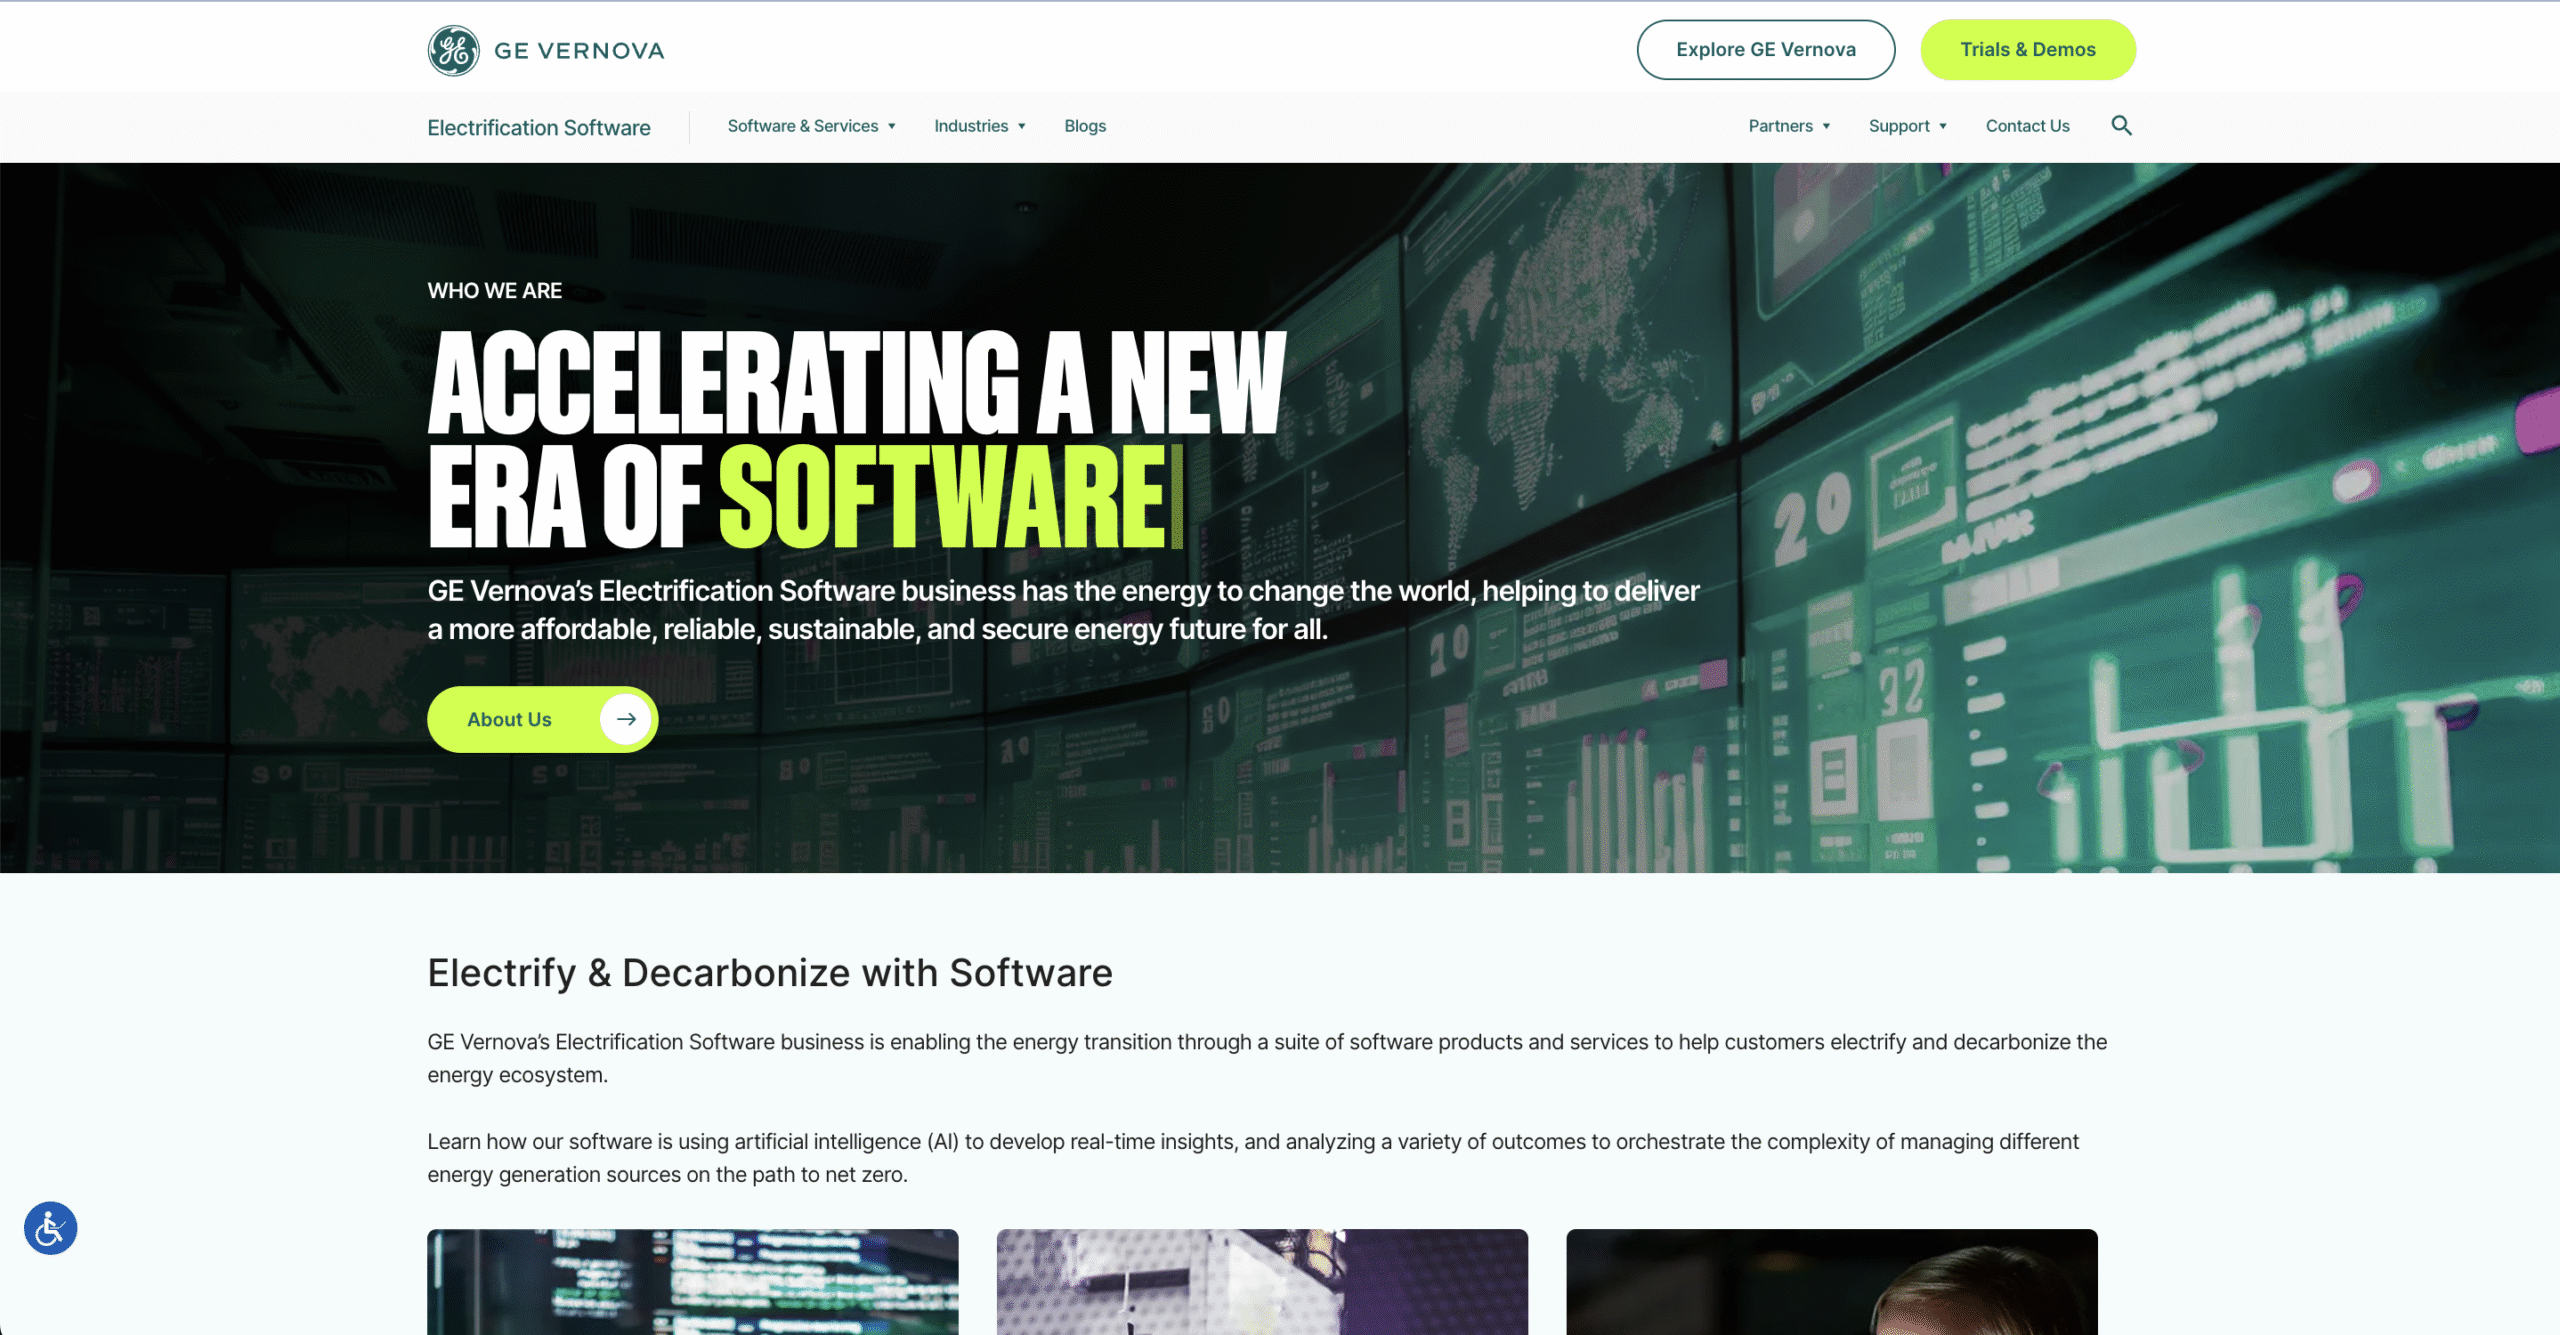This screenshot has width=2560, height=1335.
Task: Select the Blogs menu item
Action: click(x=1084, y=126)
